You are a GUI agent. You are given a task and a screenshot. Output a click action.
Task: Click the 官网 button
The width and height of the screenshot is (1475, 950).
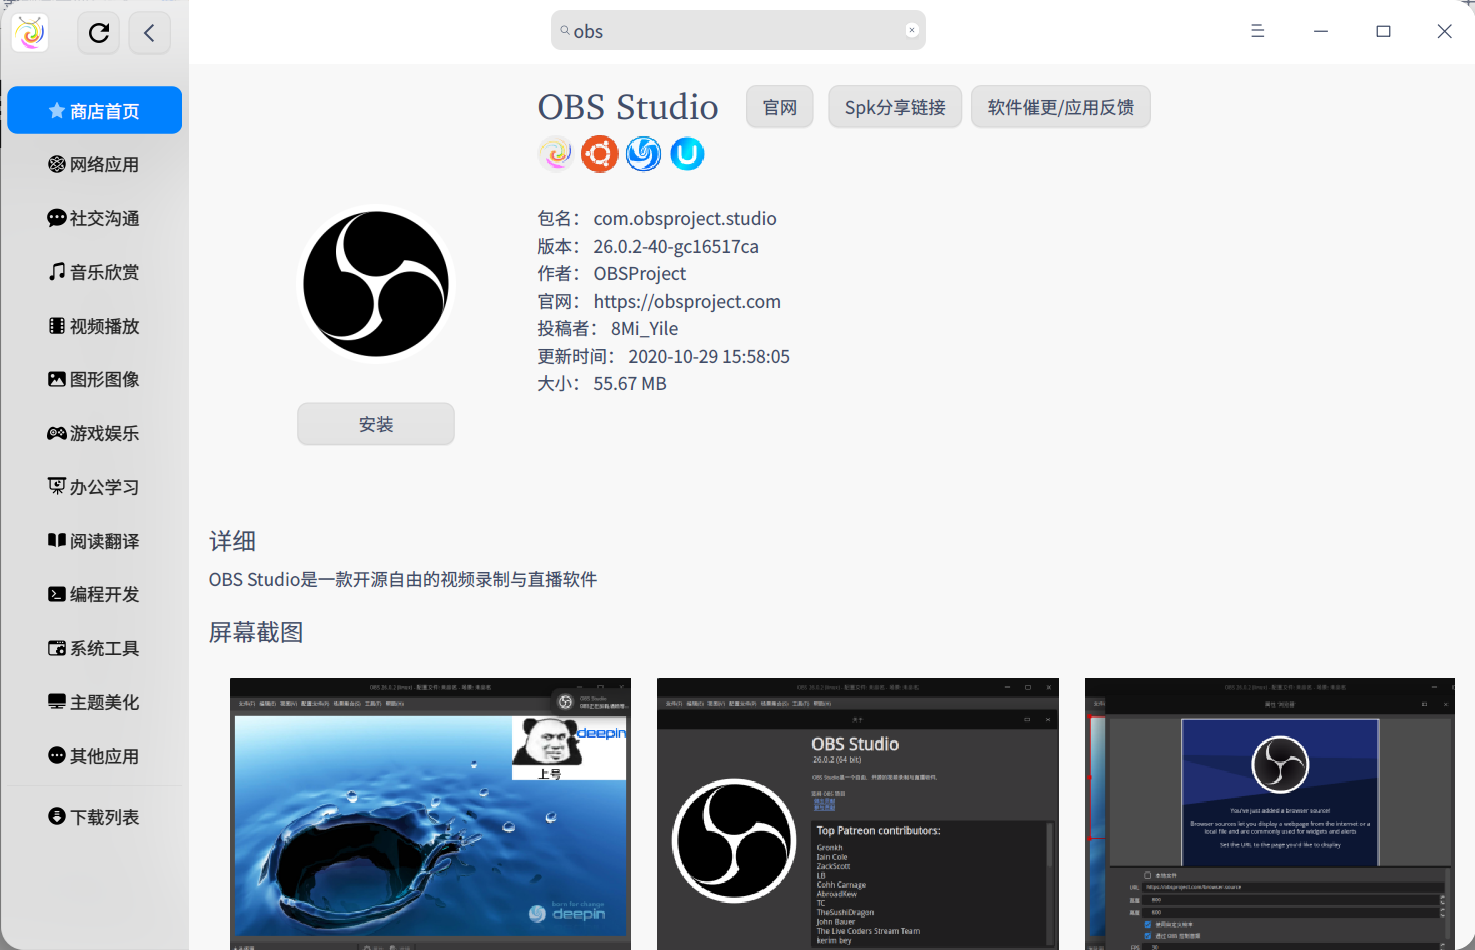tap(779, 106)
